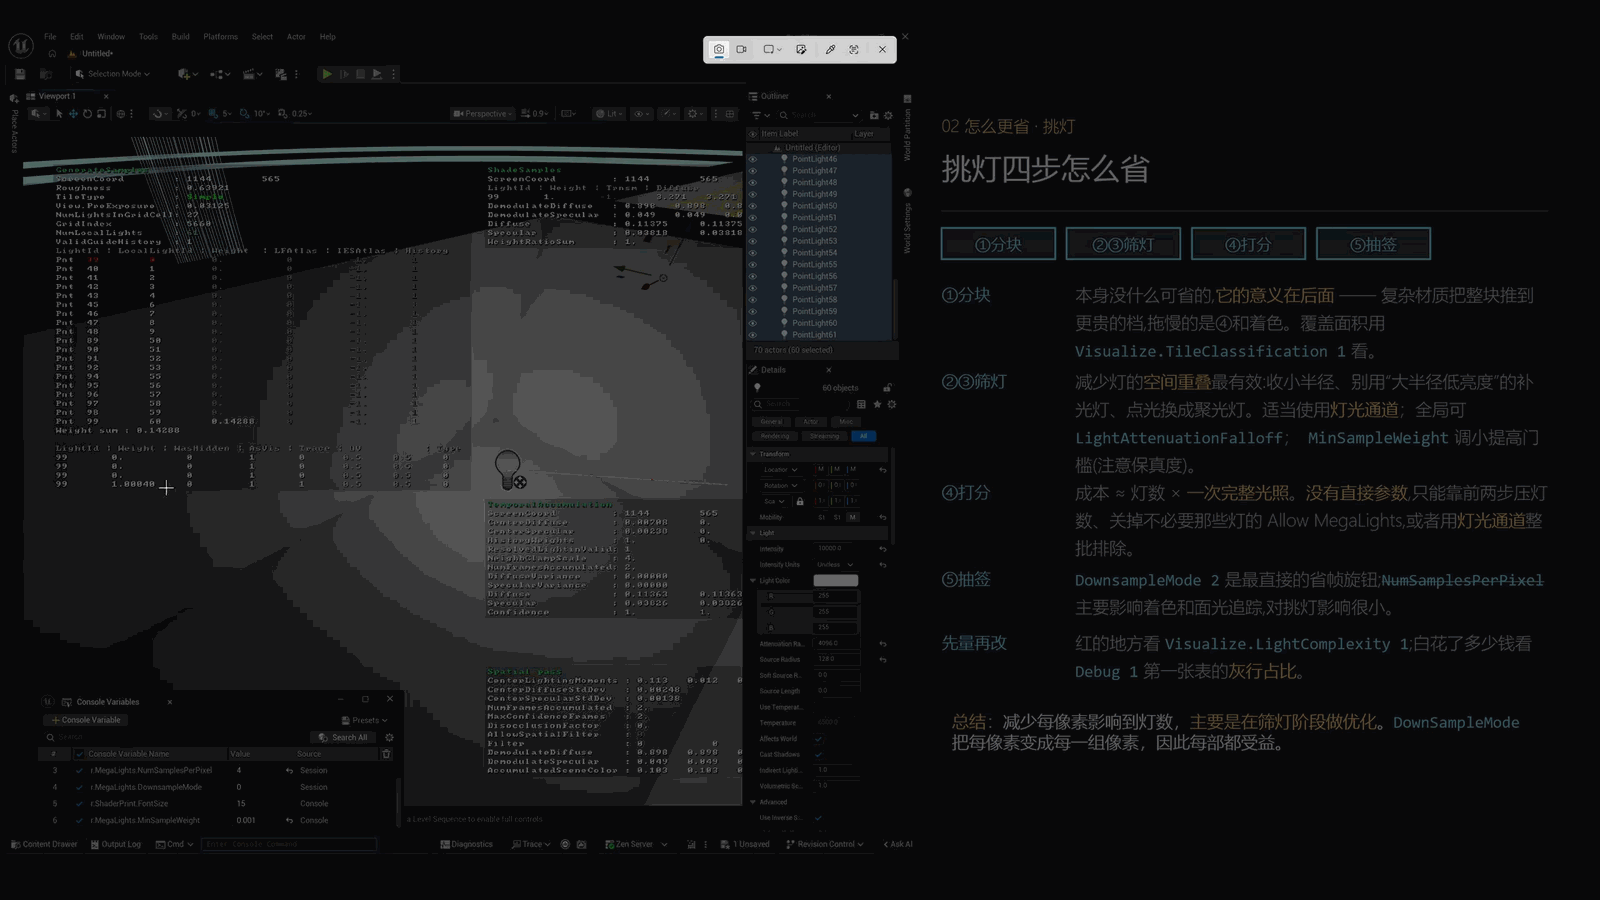The width and height of the screenshot is (1600, 900).
Task: Toggle visibility eye for PointLight50
Action: (x=753, y=206)
